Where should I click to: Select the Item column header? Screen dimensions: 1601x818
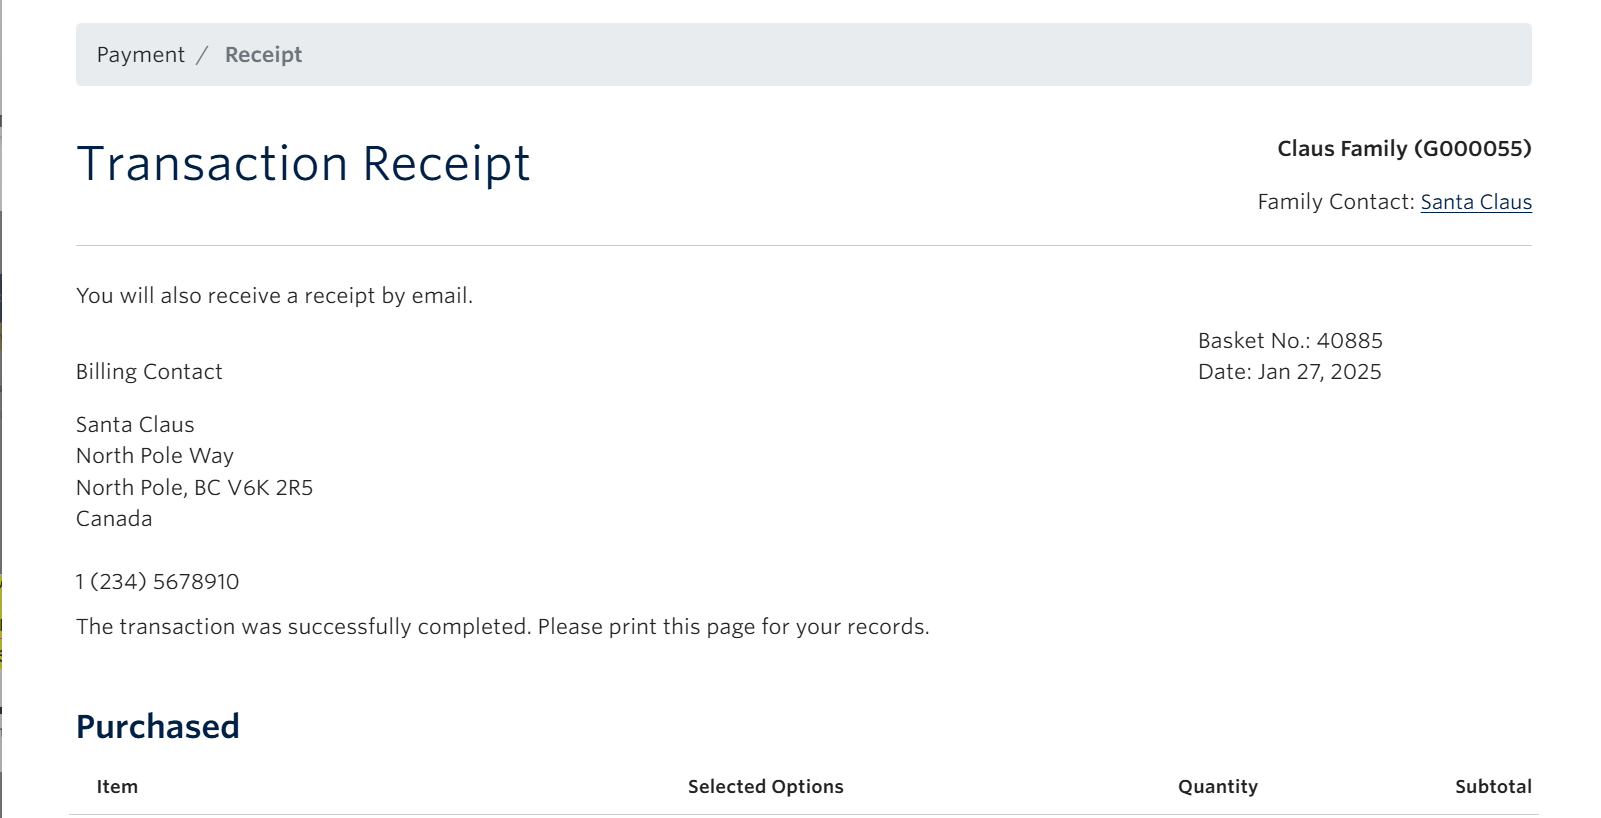tap(116, 787)
